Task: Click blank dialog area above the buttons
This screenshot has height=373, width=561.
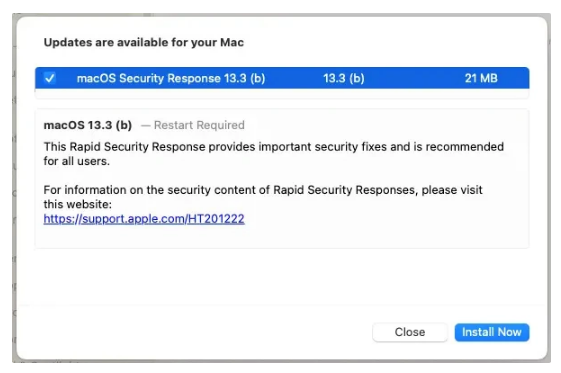Action: [x=282, y=277]
